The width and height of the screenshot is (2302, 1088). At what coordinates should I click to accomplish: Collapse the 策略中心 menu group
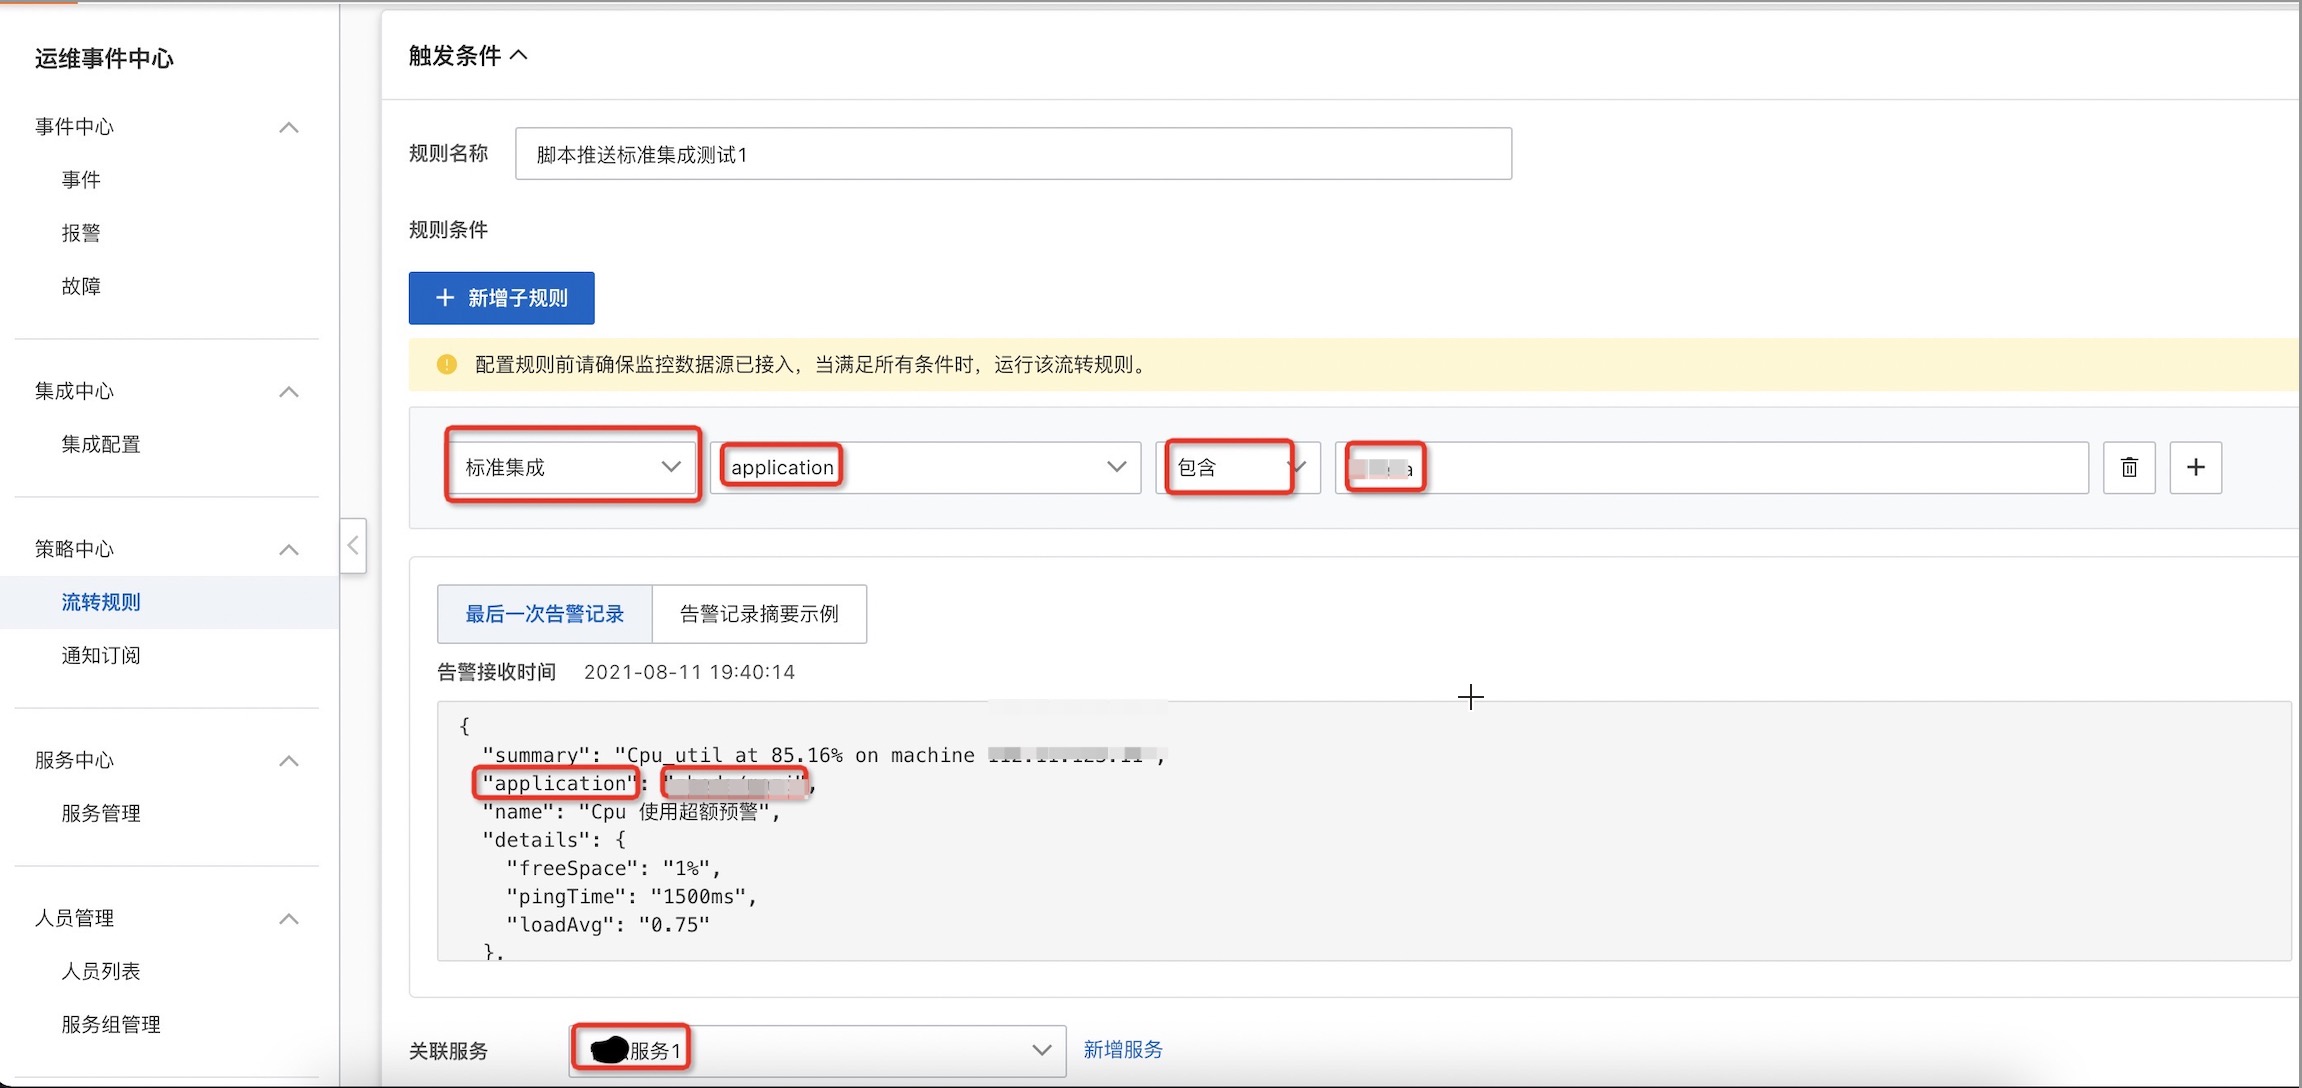(x=289, y=549)
